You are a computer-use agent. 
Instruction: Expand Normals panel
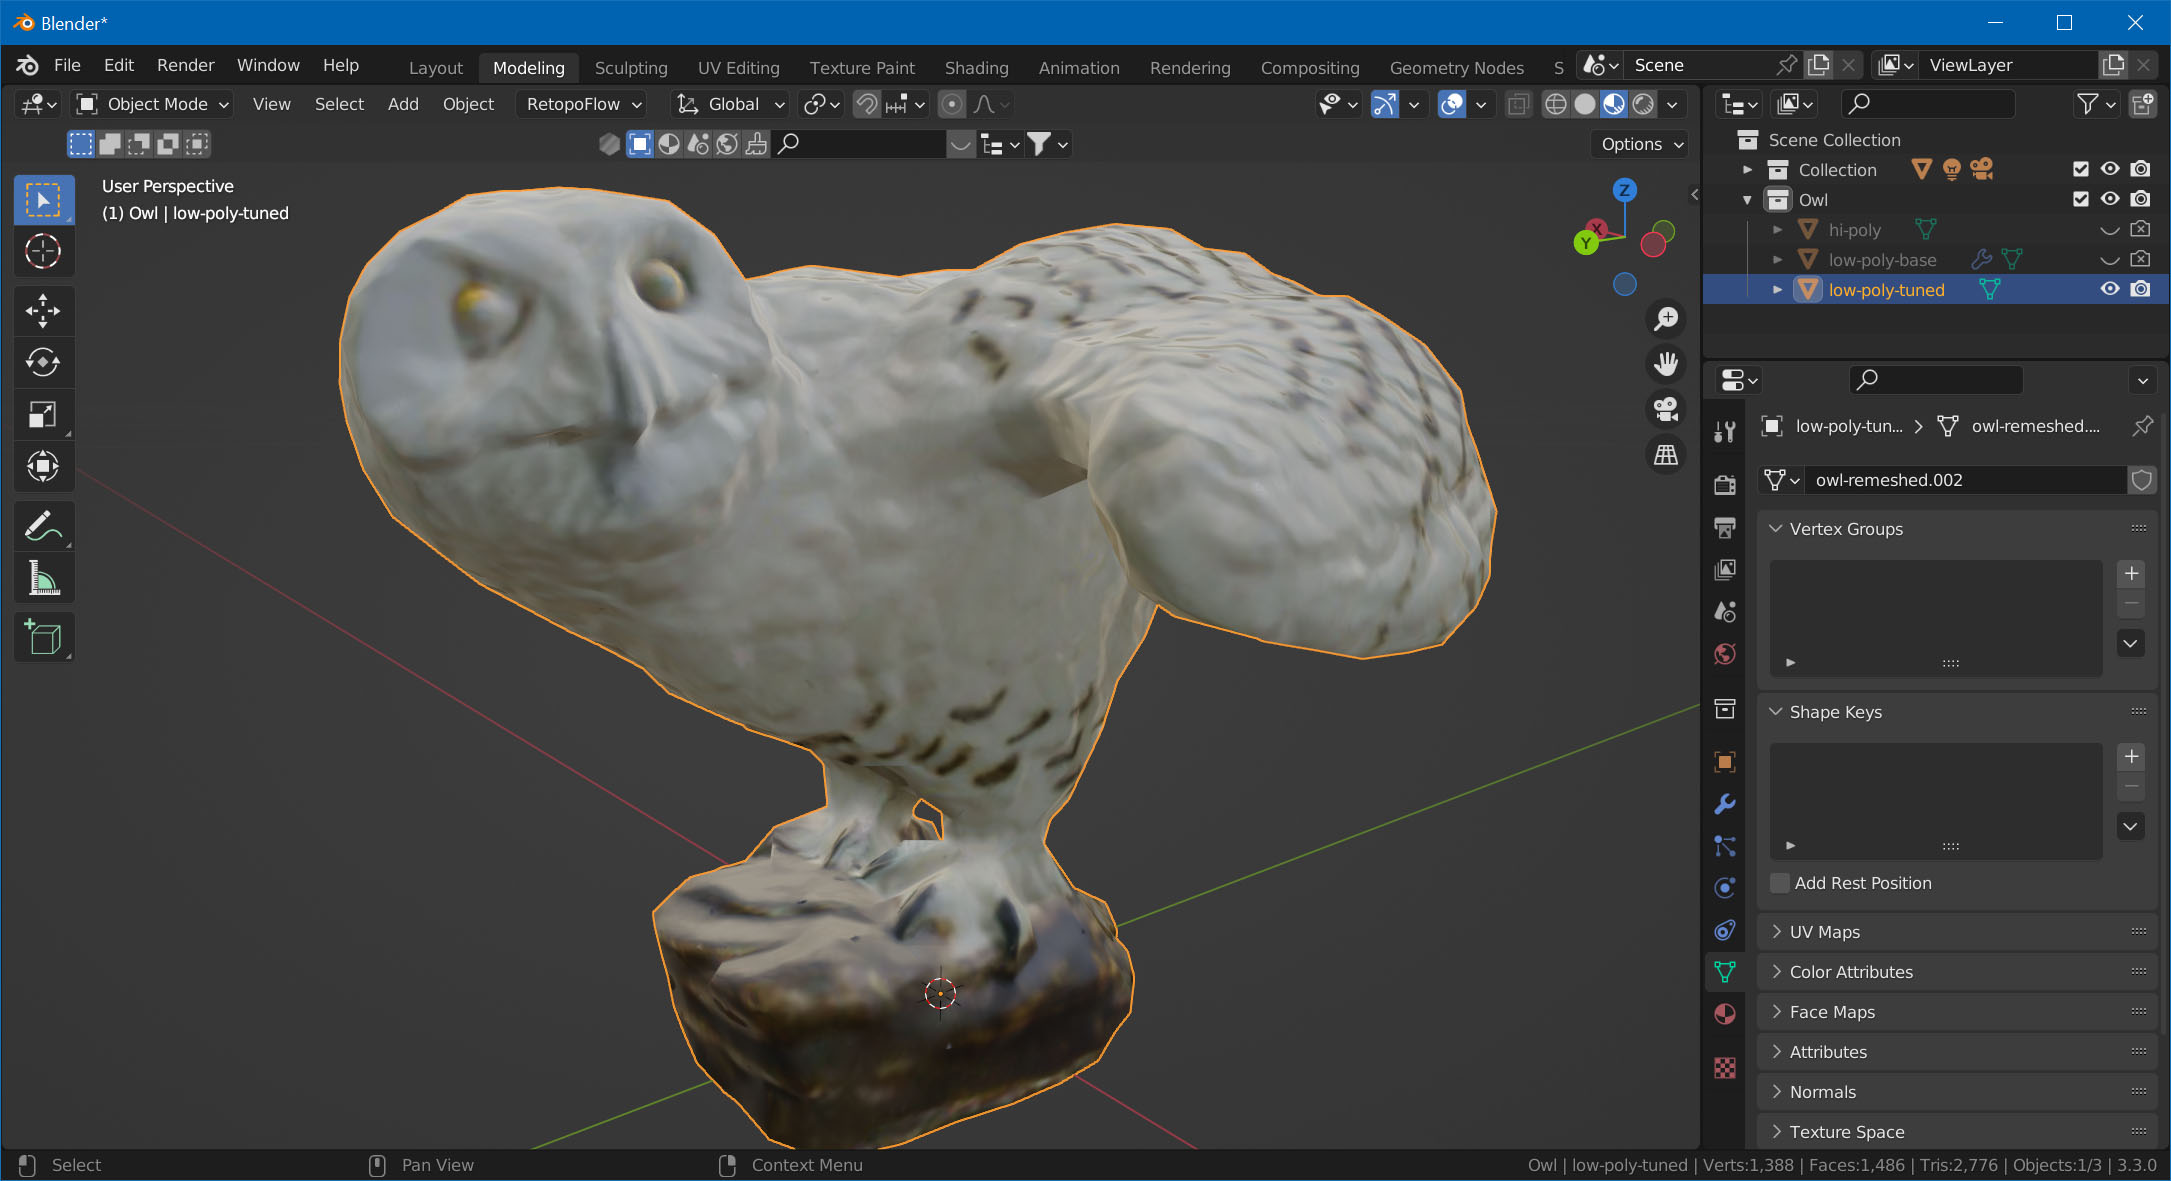tap(1776, 1091)
